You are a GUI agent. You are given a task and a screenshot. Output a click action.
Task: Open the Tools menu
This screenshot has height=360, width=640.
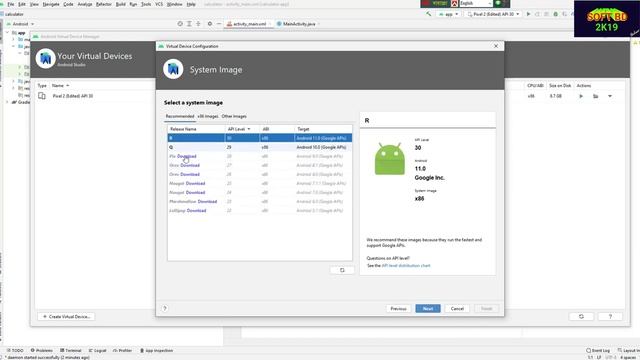[x=146, y=4]
